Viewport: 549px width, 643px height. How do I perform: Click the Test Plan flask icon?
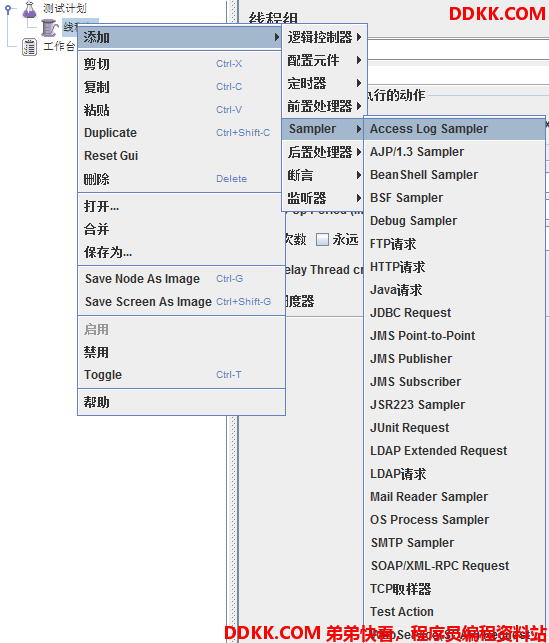click(x=29, y=9)
